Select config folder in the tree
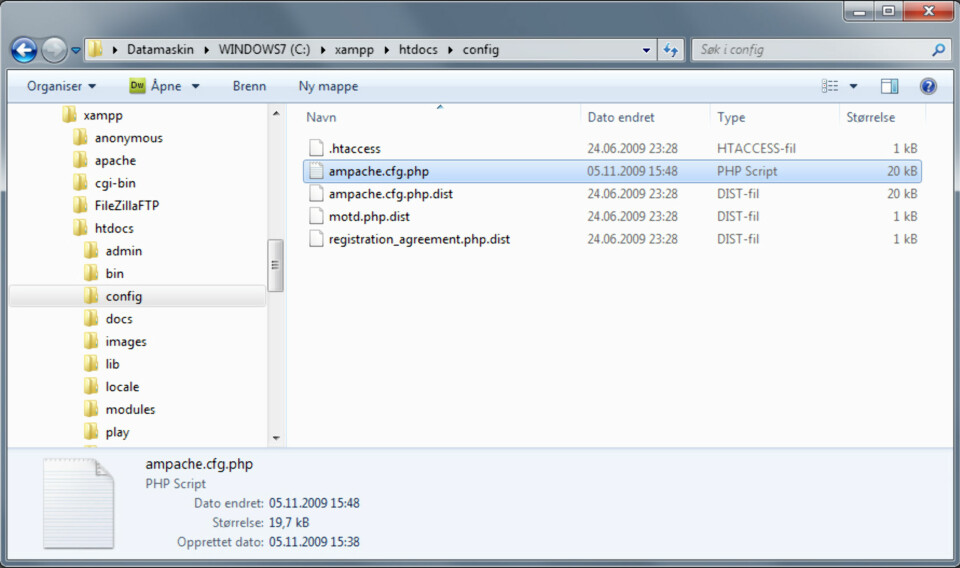The image size is (960, 568). click(x=138, y=296)
